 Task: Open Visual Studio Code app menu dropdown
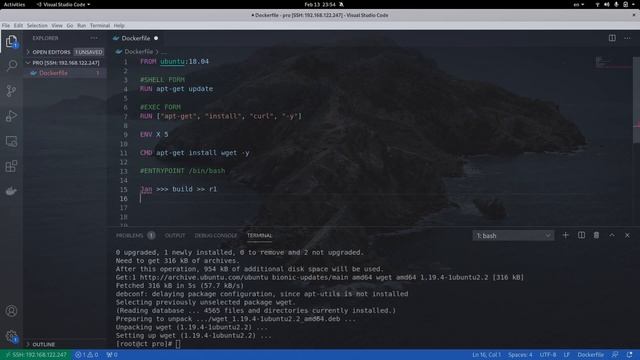63,4
